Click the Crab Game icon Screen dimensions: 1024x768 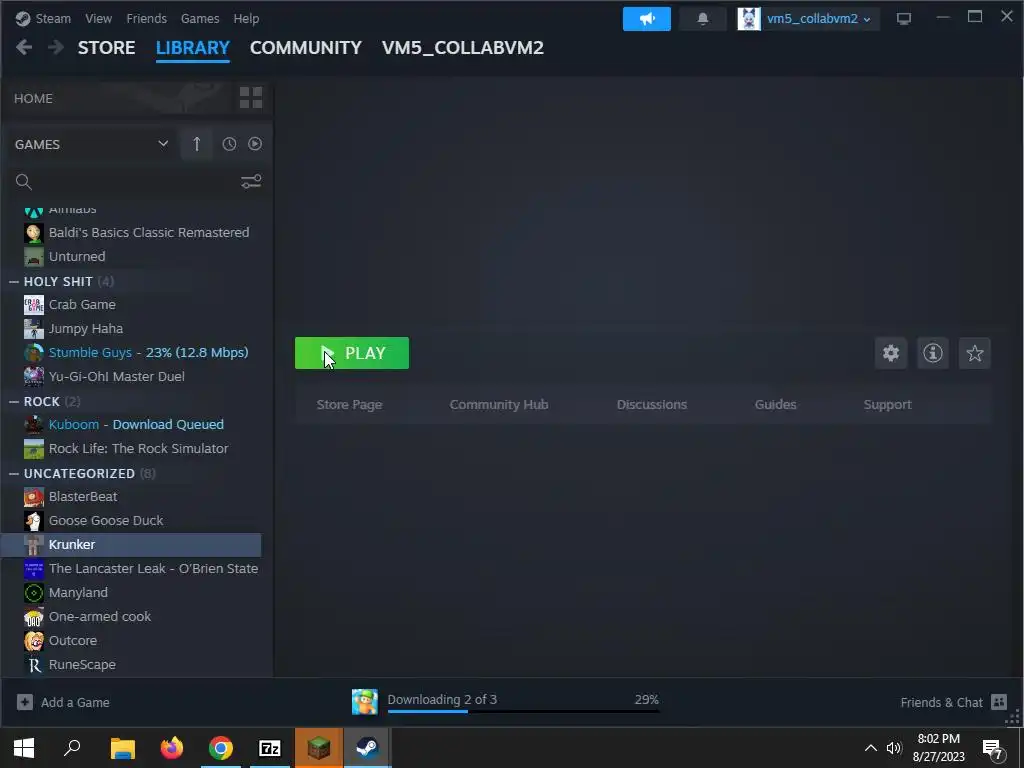click(33, 304)
